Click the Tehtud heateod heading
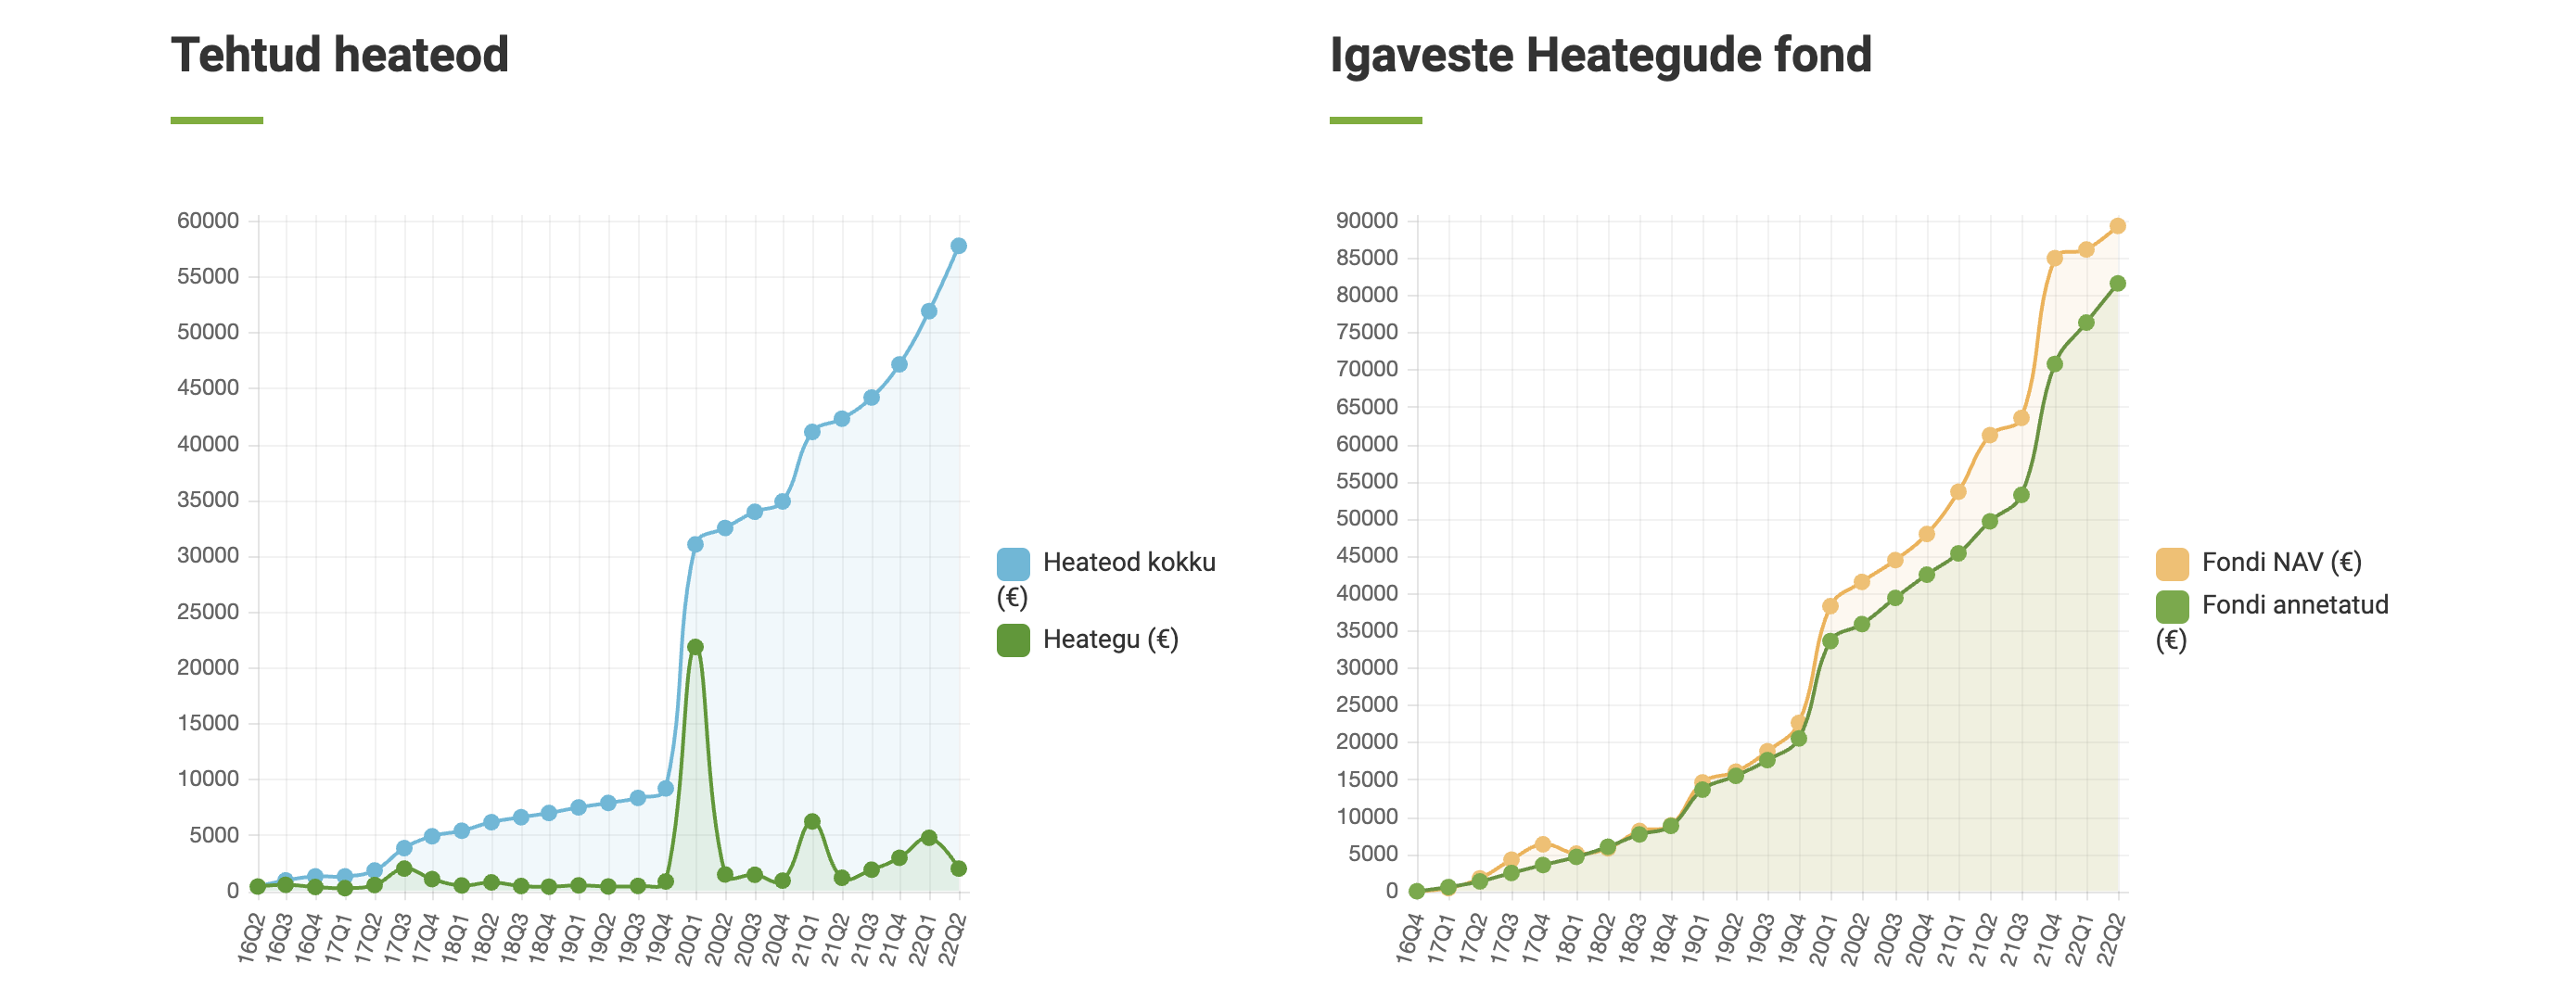The image size is (2576, 1001). pyautogui.click(x=340, y=55)
